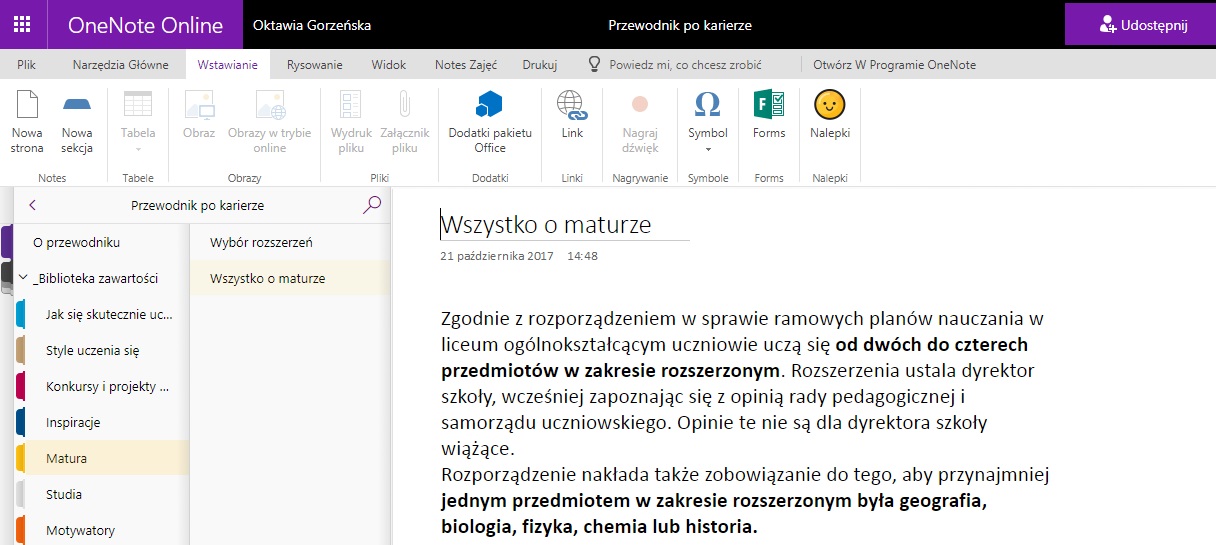Screen dimensions: 1216x545
Task: Open the Symbol dropdown in the ribbon
Action: (707, 122)
